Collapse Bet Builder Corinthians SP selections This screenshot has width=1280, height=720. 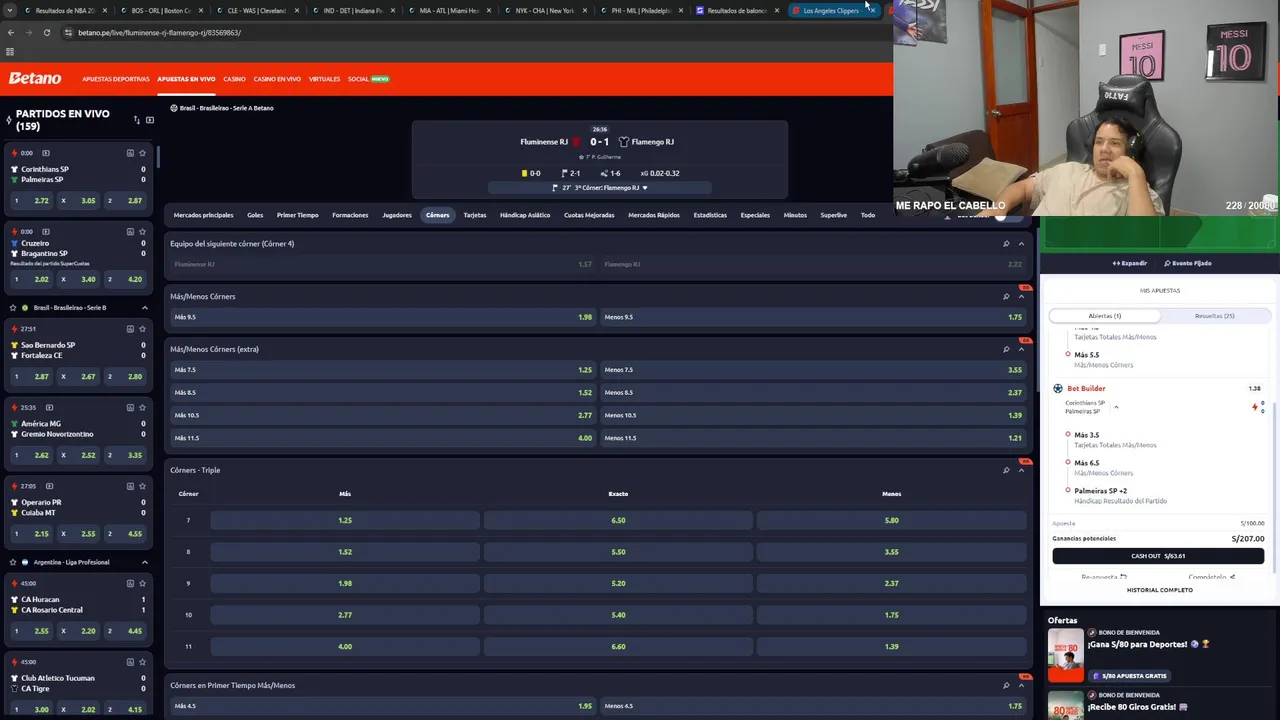tap(1116, 407)
